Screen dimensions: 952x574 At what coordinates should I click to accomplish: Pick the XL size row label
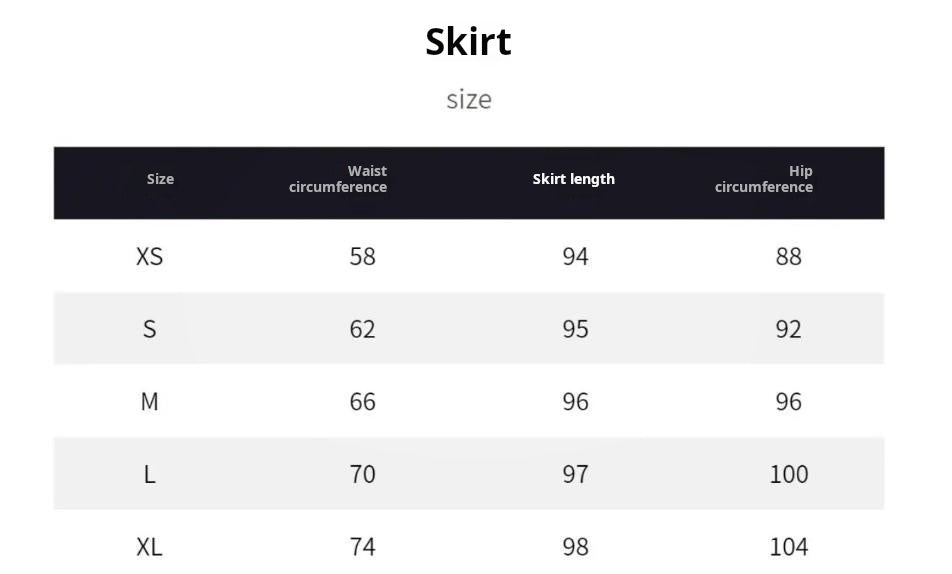coord(149,547)
